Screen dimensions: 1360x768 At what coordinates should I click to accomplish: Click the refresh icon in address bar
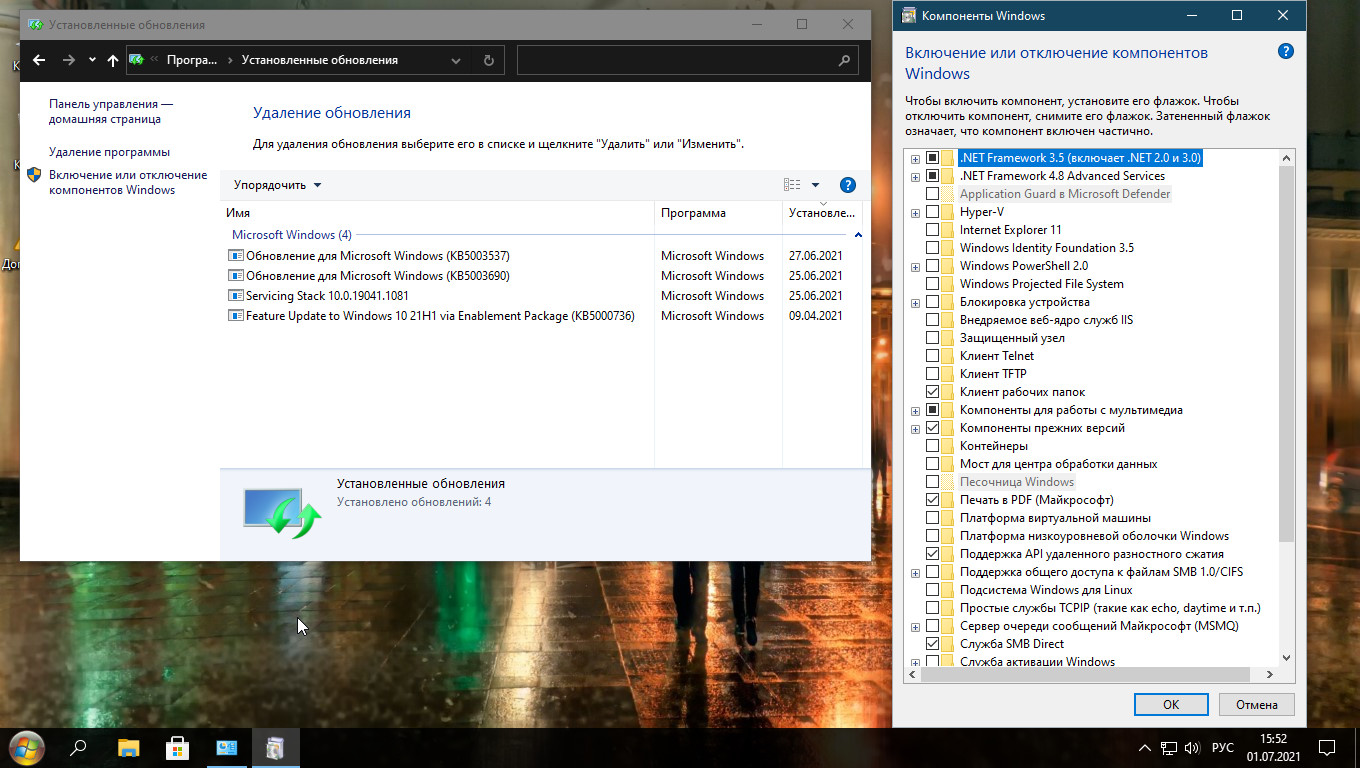(488, 60)
